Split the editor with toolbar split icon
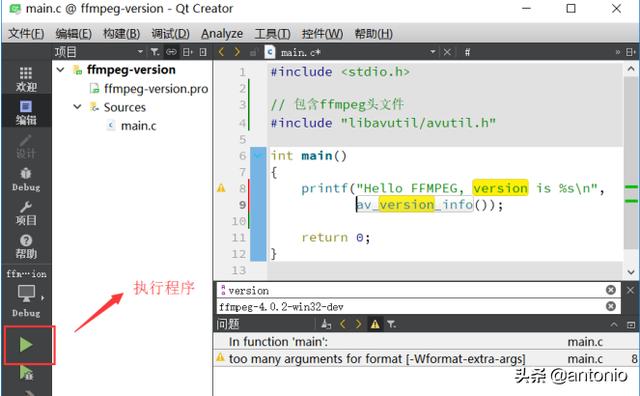Image resolution: width=640 pixels, height=396 pixels. (x=631, y=52)
